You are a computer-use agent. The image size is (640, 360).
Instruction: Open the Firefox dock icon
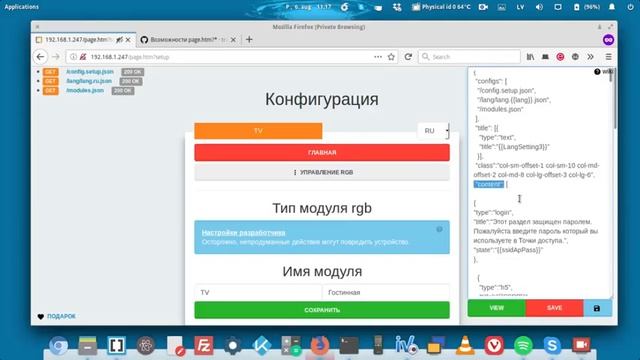[320, 346]
